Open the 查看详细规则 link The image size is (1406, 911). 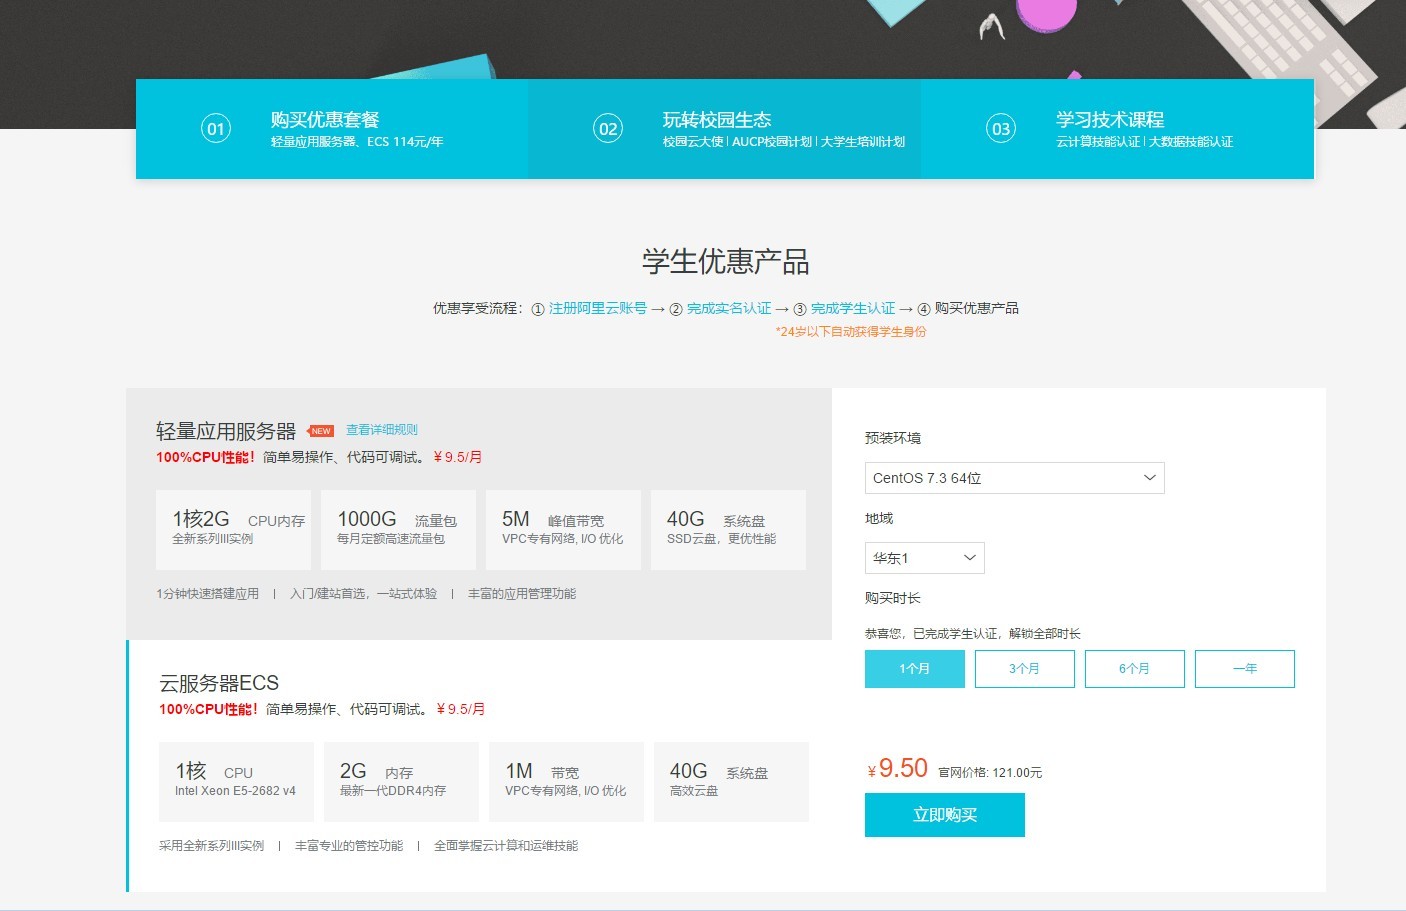pyautogui.click(x=381, y=429)
